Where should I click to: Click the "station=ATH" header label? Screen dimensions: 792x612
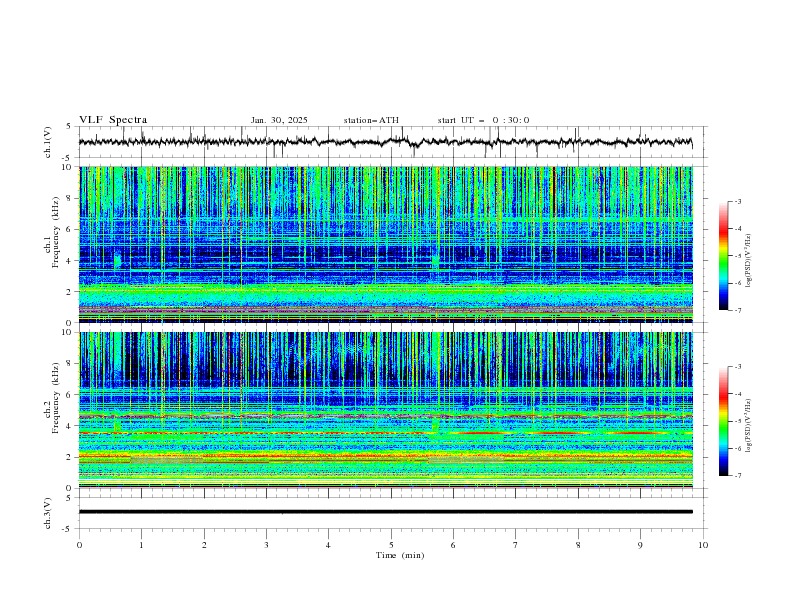click(x=371, y=120)
